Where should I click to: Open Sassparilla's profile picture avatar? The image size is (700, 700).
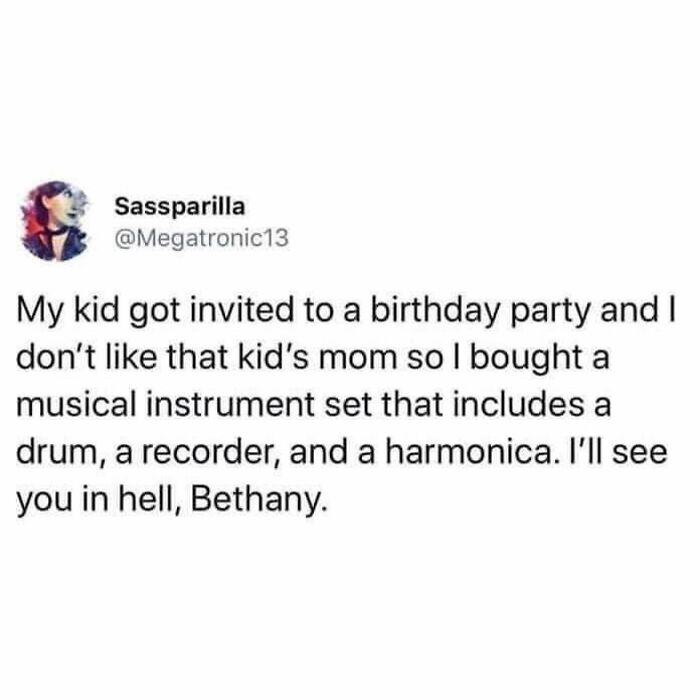point(55,221)
